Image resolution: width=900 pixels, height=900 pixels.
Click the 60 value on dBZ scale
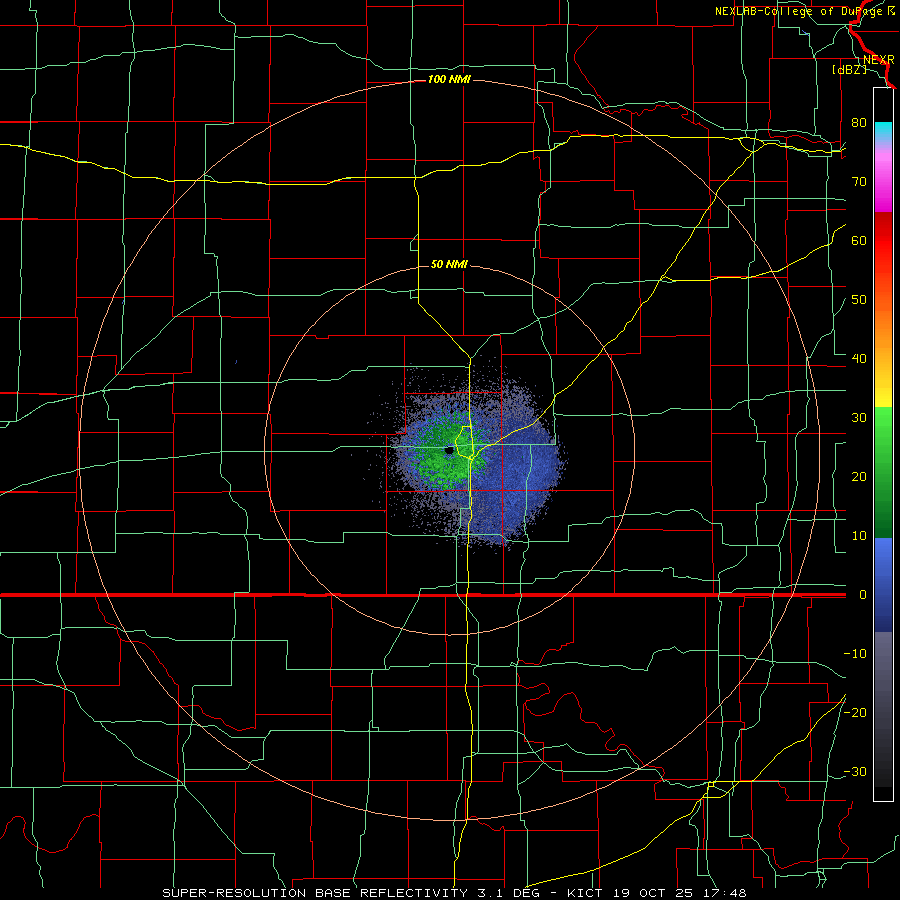(x=859, y=240)
